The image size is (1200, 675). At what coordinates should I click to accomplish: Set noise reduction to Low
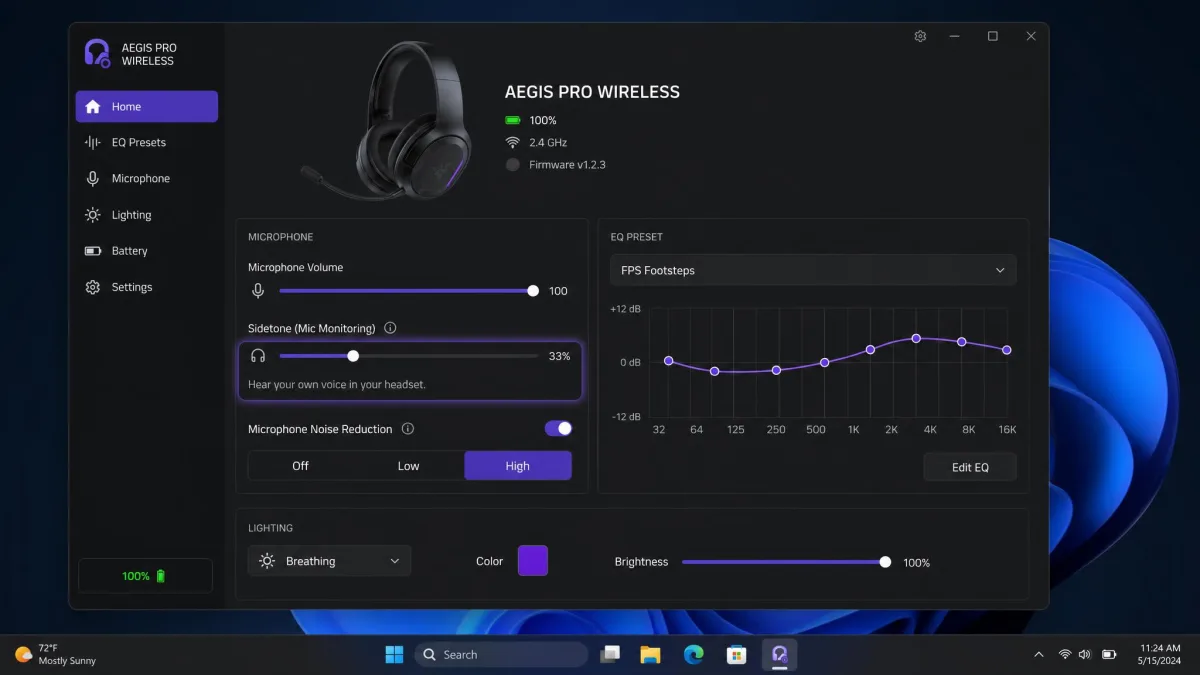click(x=409, y=466)
